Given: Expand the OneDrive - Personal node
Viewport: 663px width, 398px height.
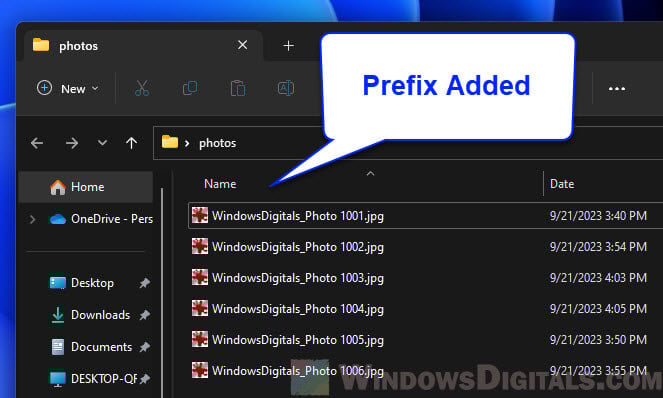Looking at the screenshot, I should [x=33, y=219].
